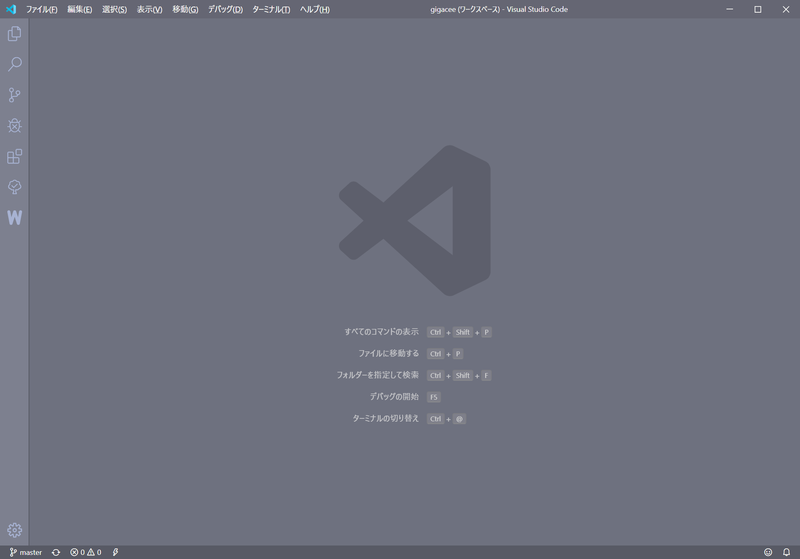Minimize the Visual Studio Code window
The height and width of the screenshot is (559, 800).
(730, 9)
